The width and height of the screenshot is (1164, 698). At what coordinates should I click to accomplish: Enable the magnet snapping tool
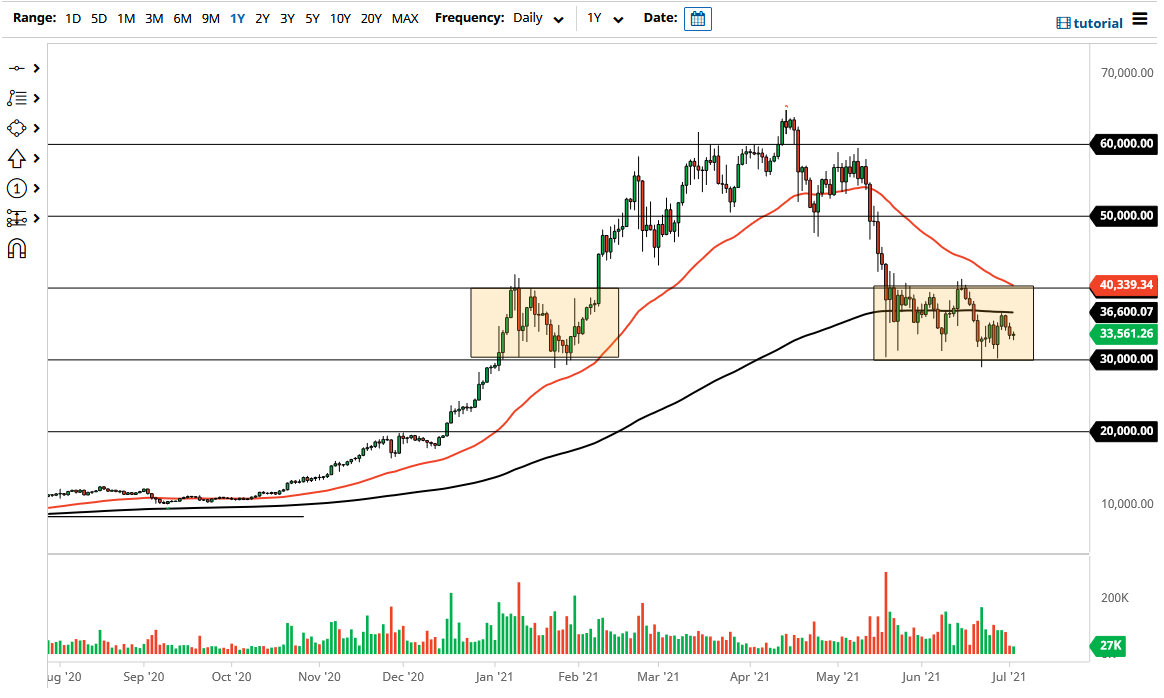16,248
